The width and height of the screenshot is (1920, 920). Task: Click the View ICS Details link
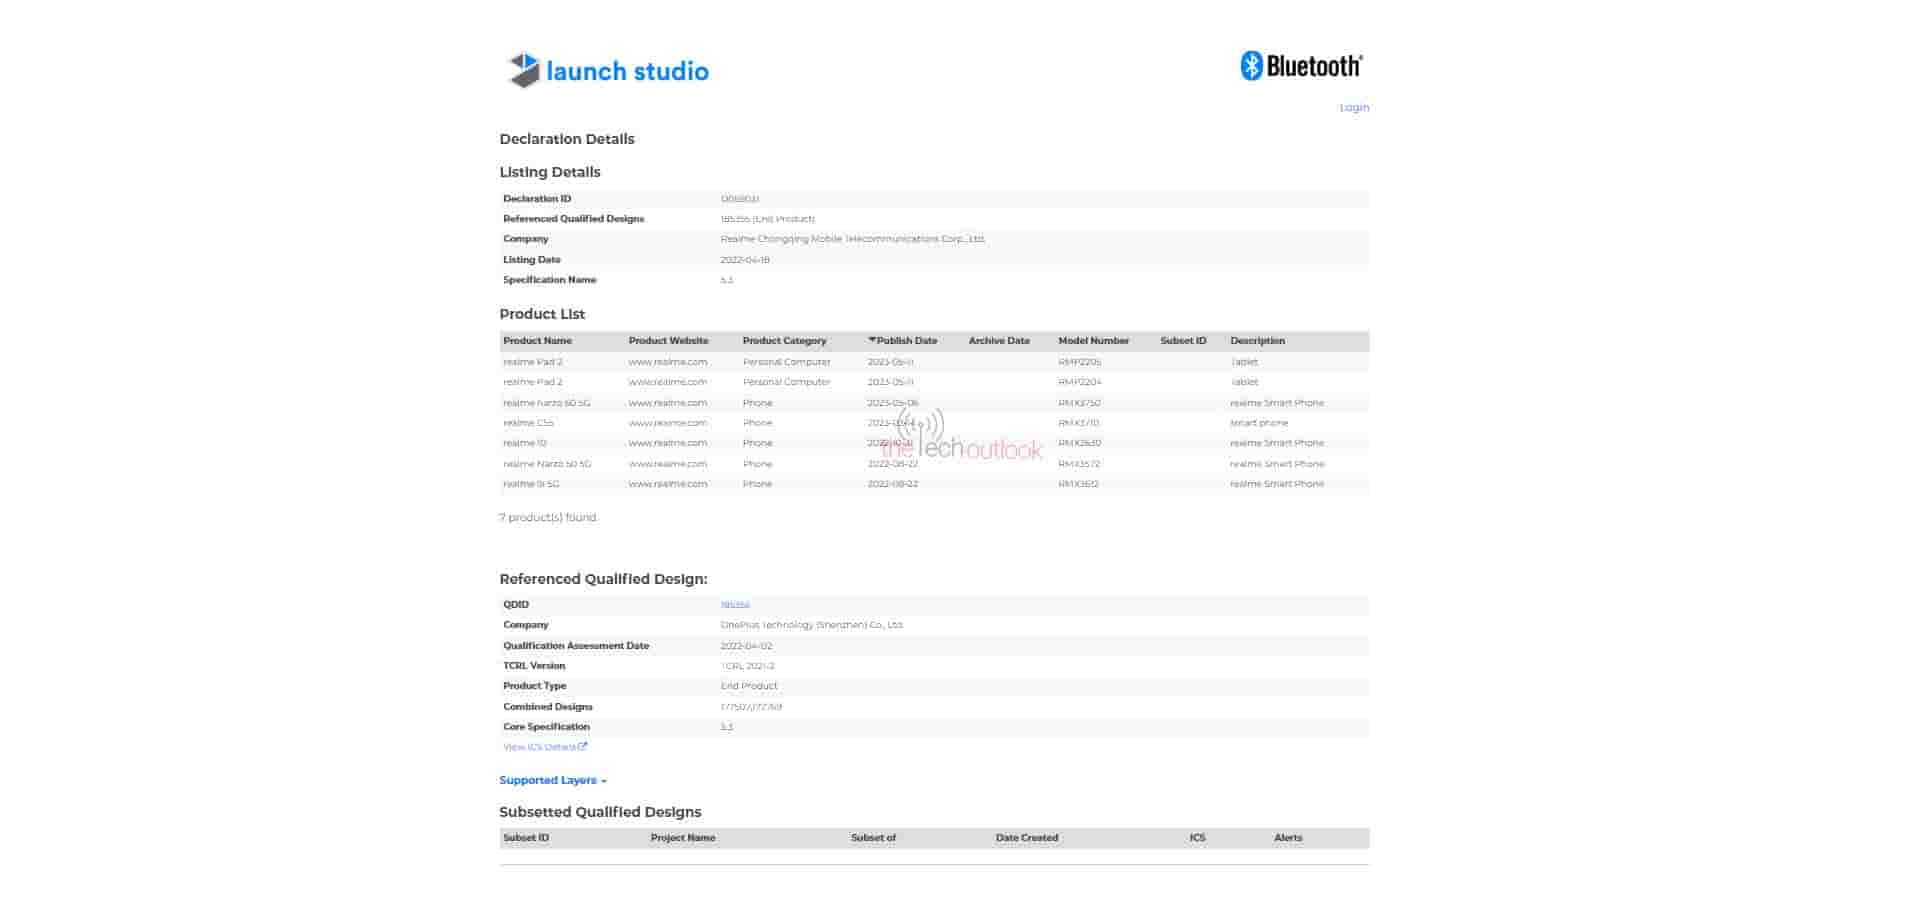pyautogui.click(x=540, y=746)
